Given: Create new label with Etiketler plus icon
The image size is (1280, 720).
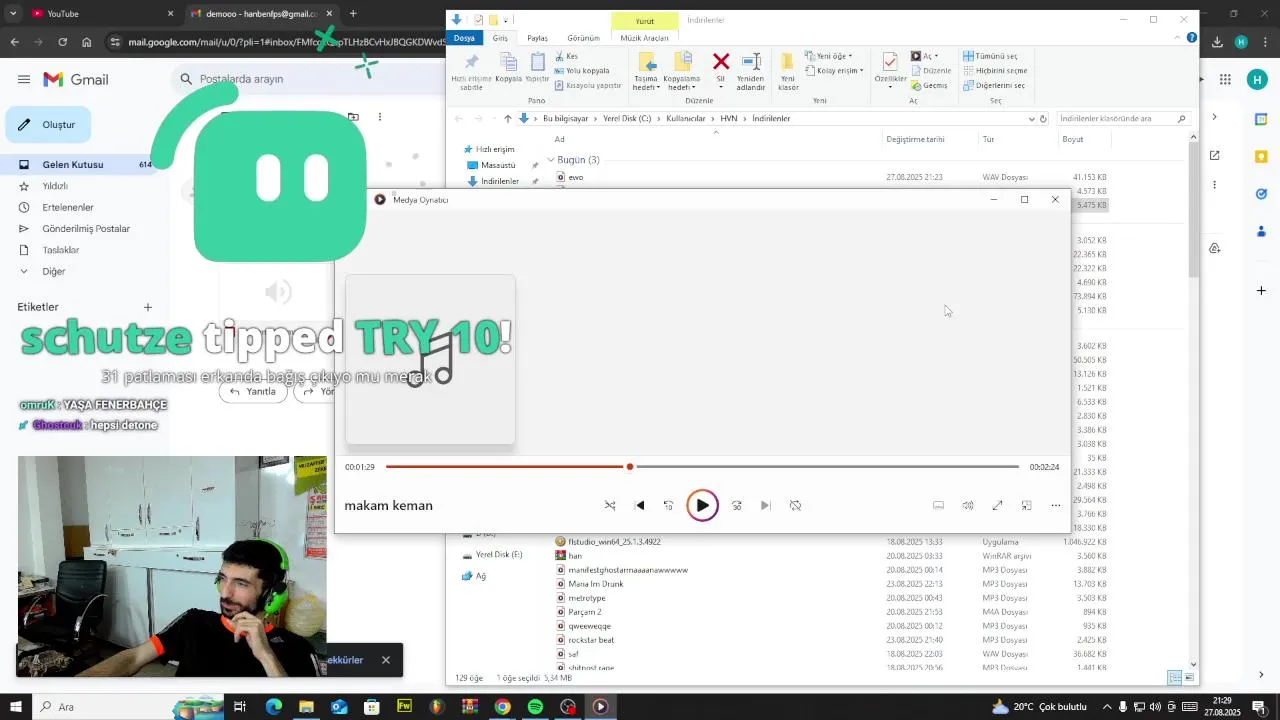Looking at the screenshot, I should [x=148, y=307].
